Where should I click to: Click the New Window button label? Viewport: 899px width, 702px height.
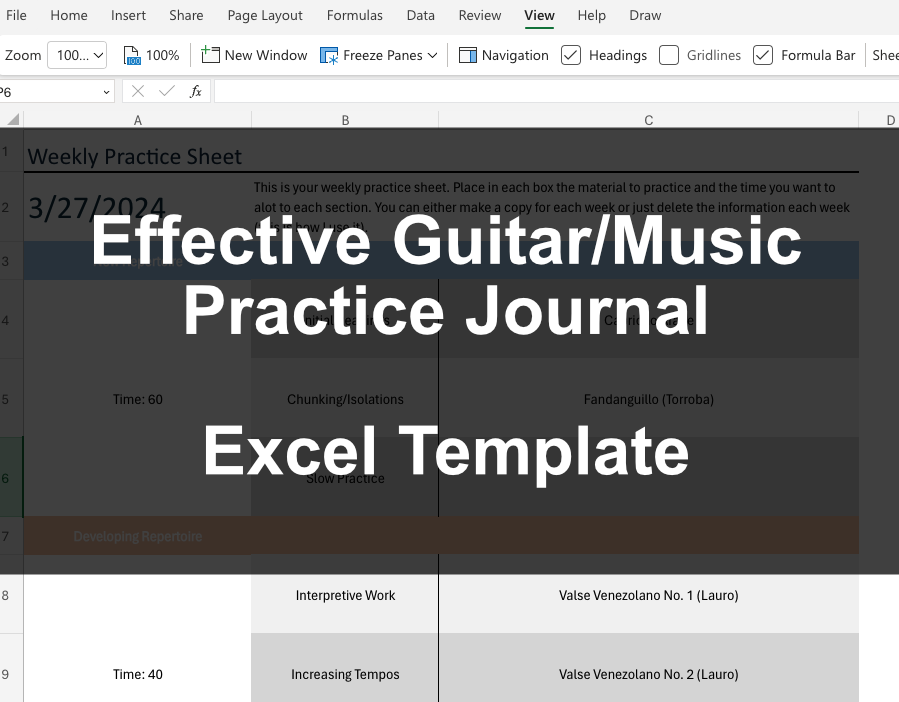[266, 55]
